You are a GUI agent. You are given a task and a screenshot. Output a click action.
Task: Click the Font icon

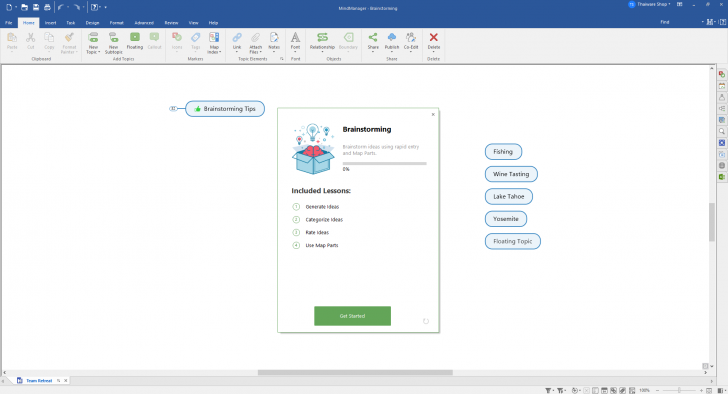[x=295, y=37]
